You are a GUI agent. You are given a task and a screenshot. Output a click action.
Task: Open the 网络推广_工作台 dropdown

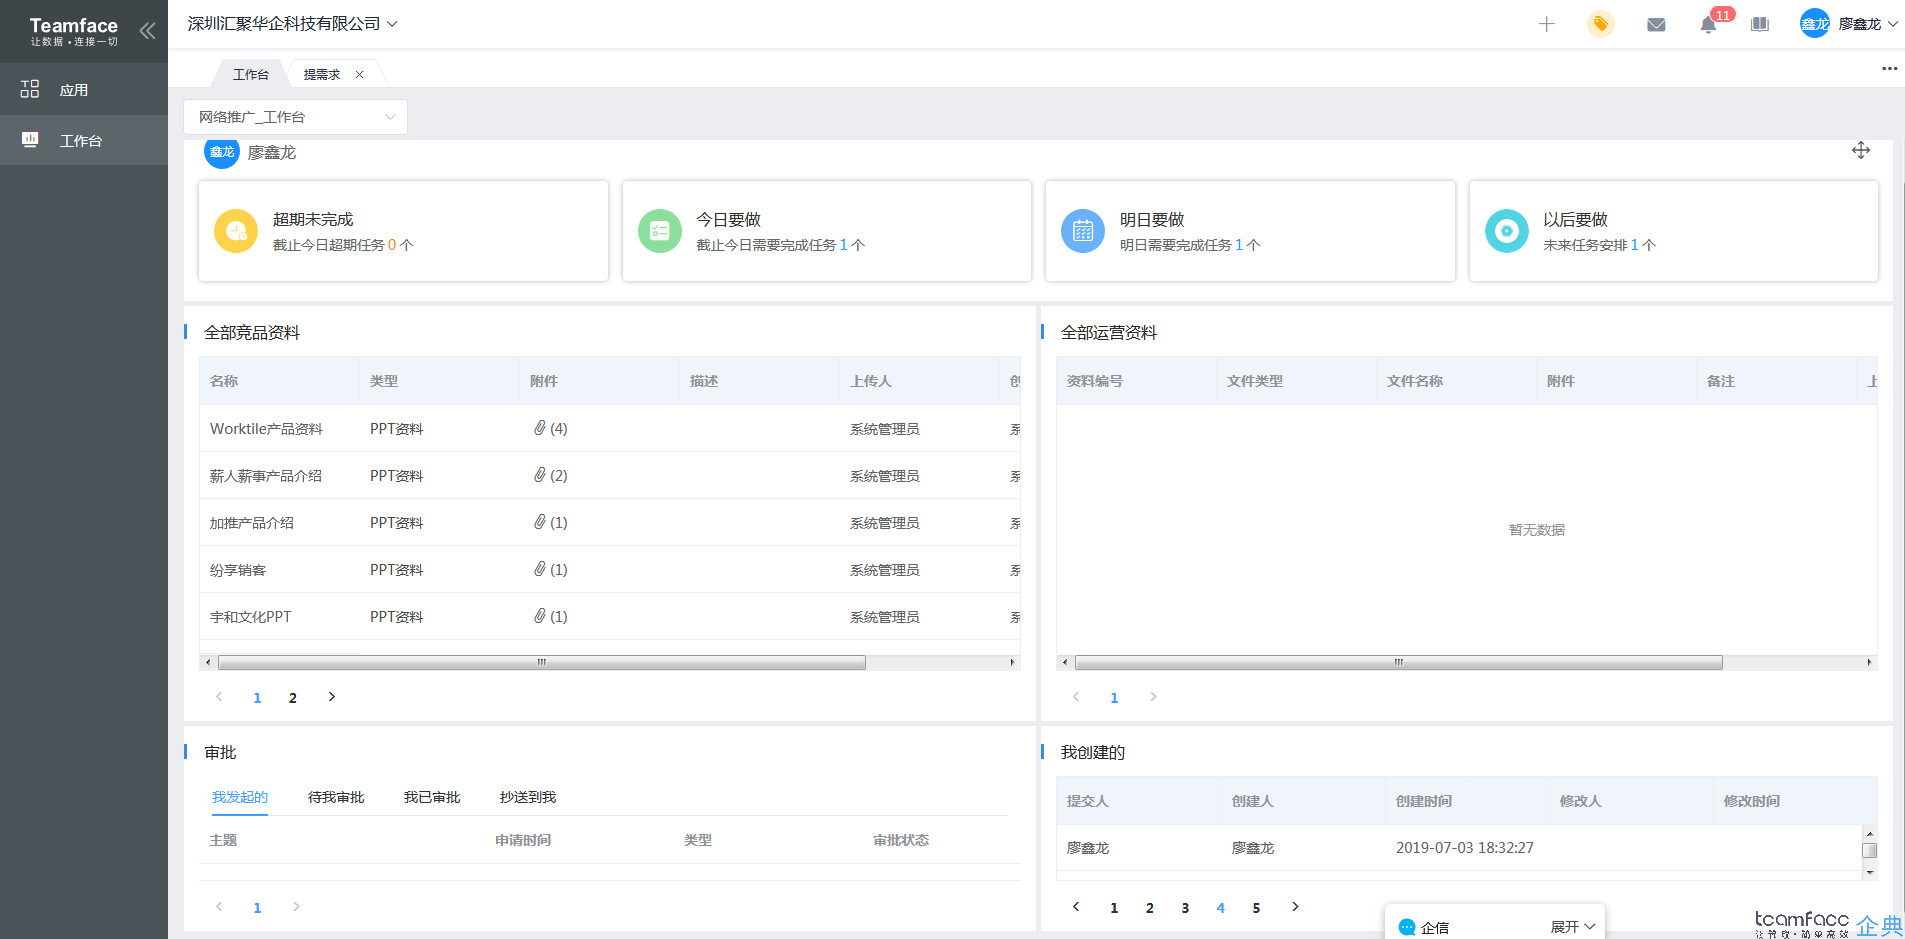tap(295, 117)
